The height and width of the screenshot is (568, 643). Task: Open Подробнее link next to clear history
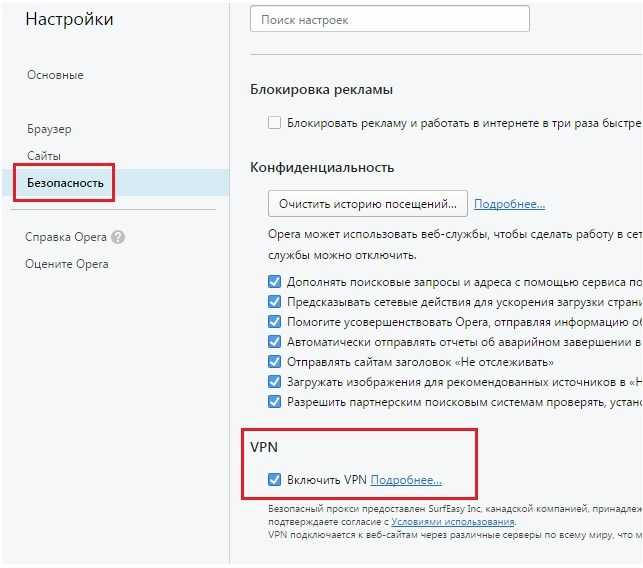coord(510,204)
